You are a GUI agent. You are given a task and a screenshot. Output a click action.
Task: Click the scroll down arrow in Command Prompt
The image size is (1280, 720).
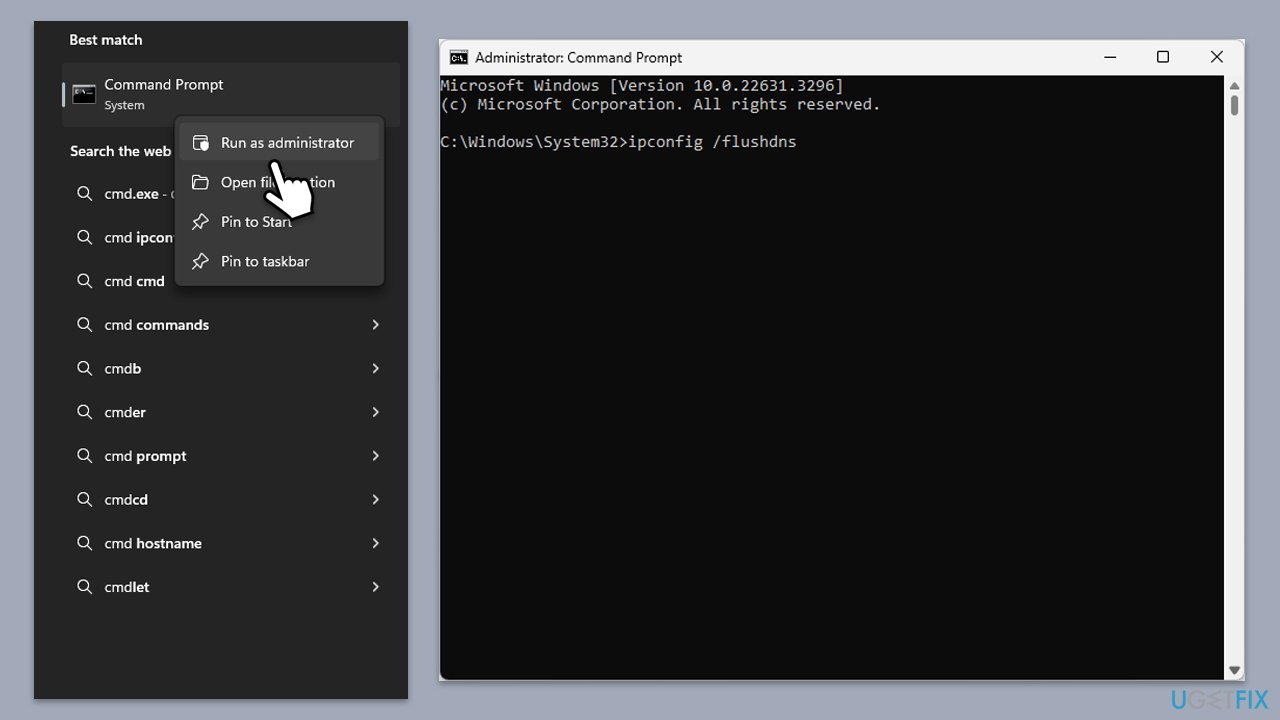point(1235,670)
